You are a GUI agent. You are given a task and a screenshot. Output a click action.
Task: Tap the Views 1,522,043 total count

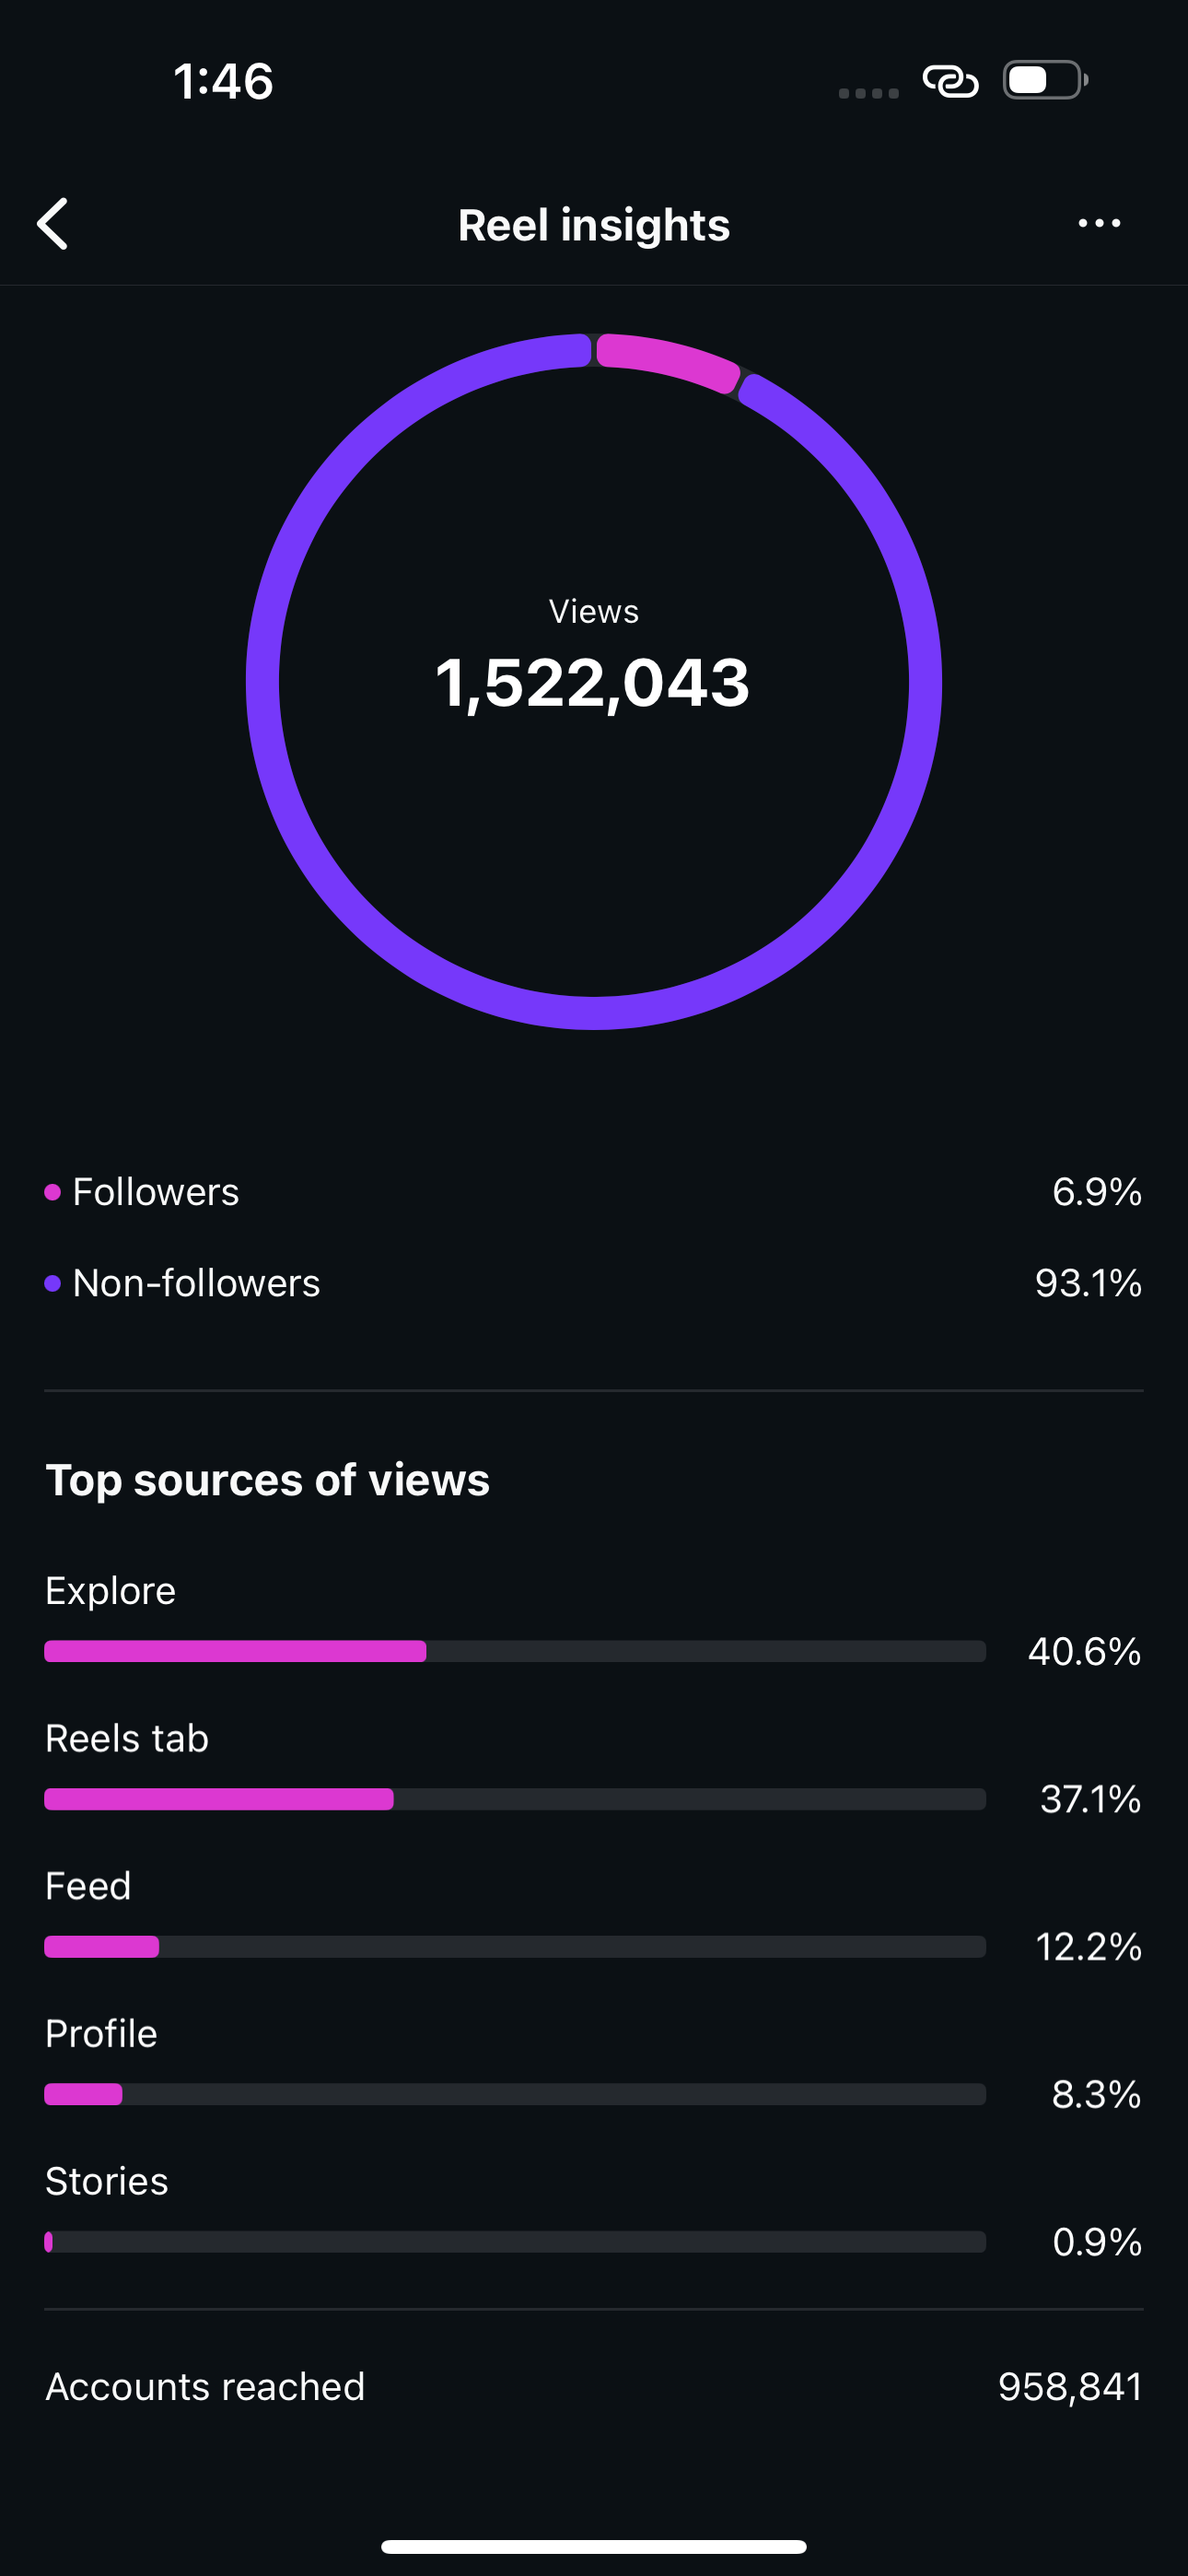(x=593, y=683)
